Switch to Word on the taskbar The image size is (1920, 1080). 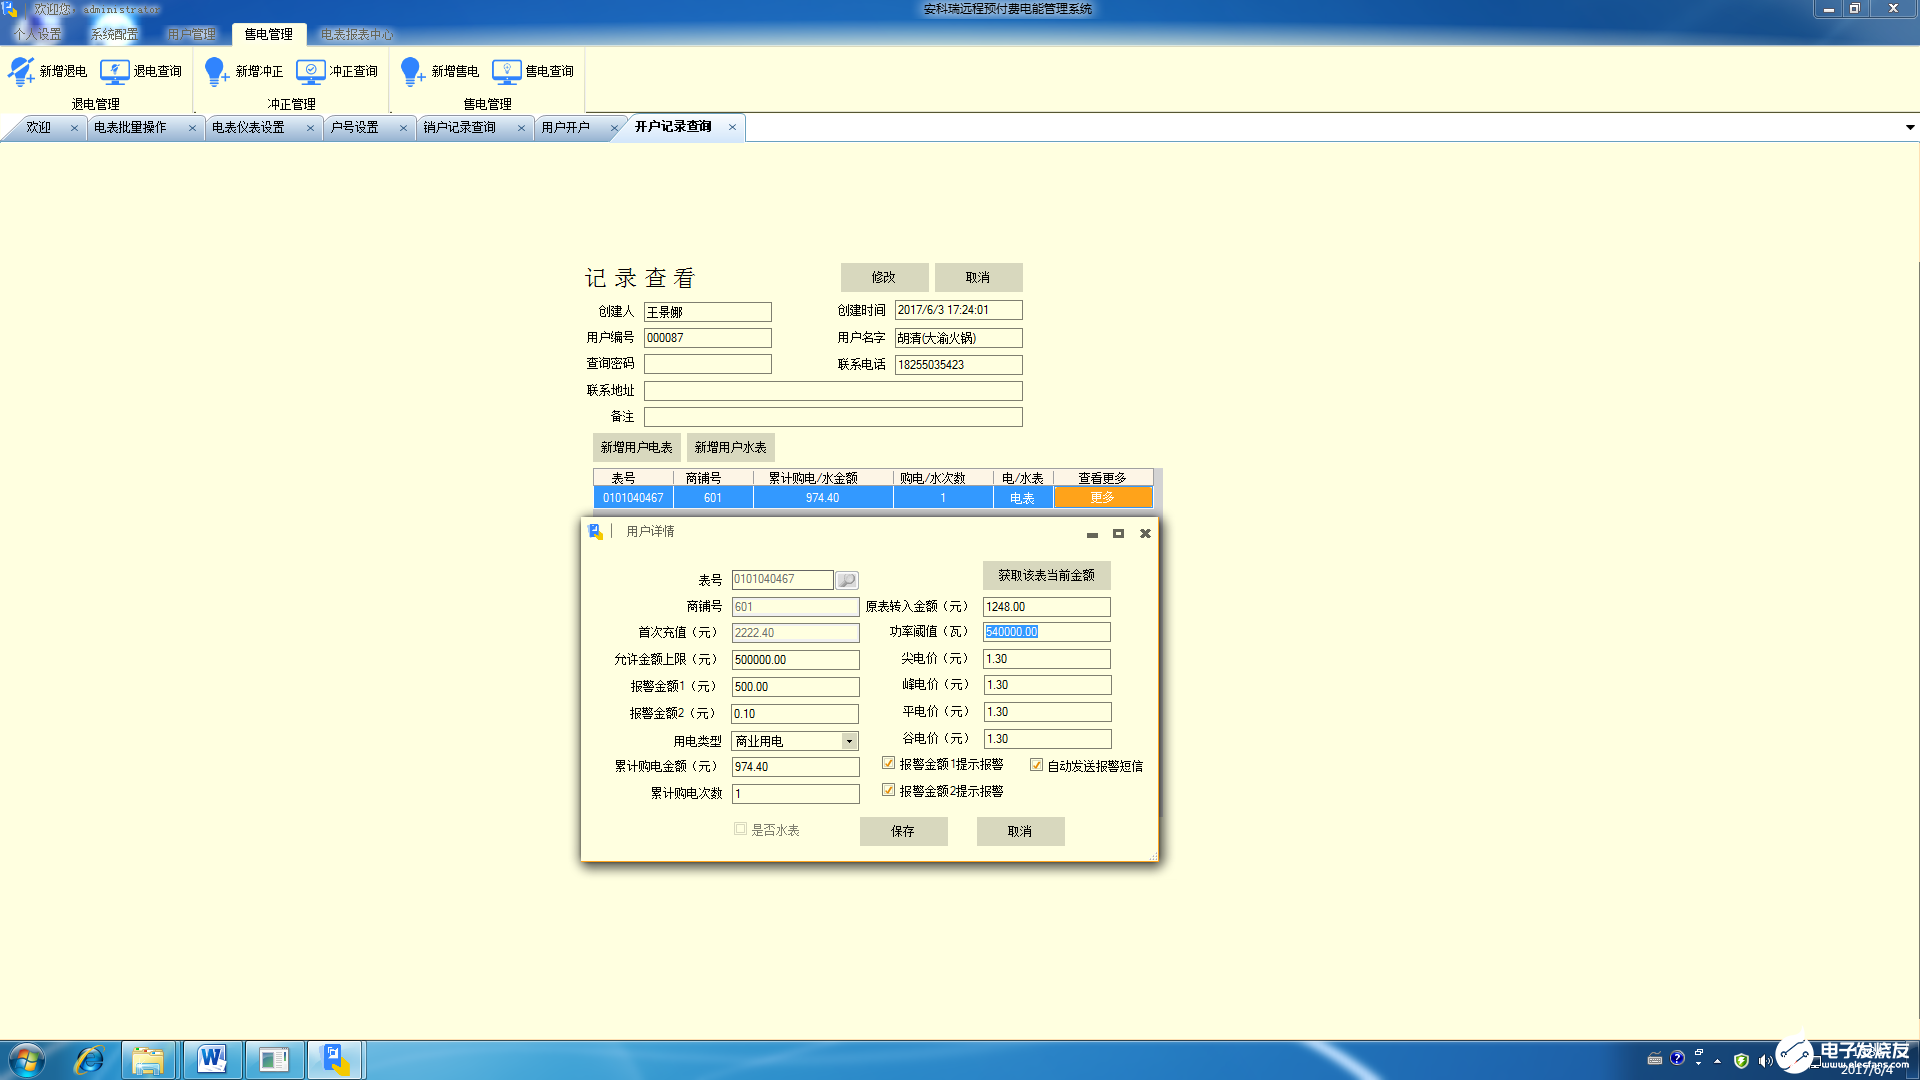[212, 1060]
